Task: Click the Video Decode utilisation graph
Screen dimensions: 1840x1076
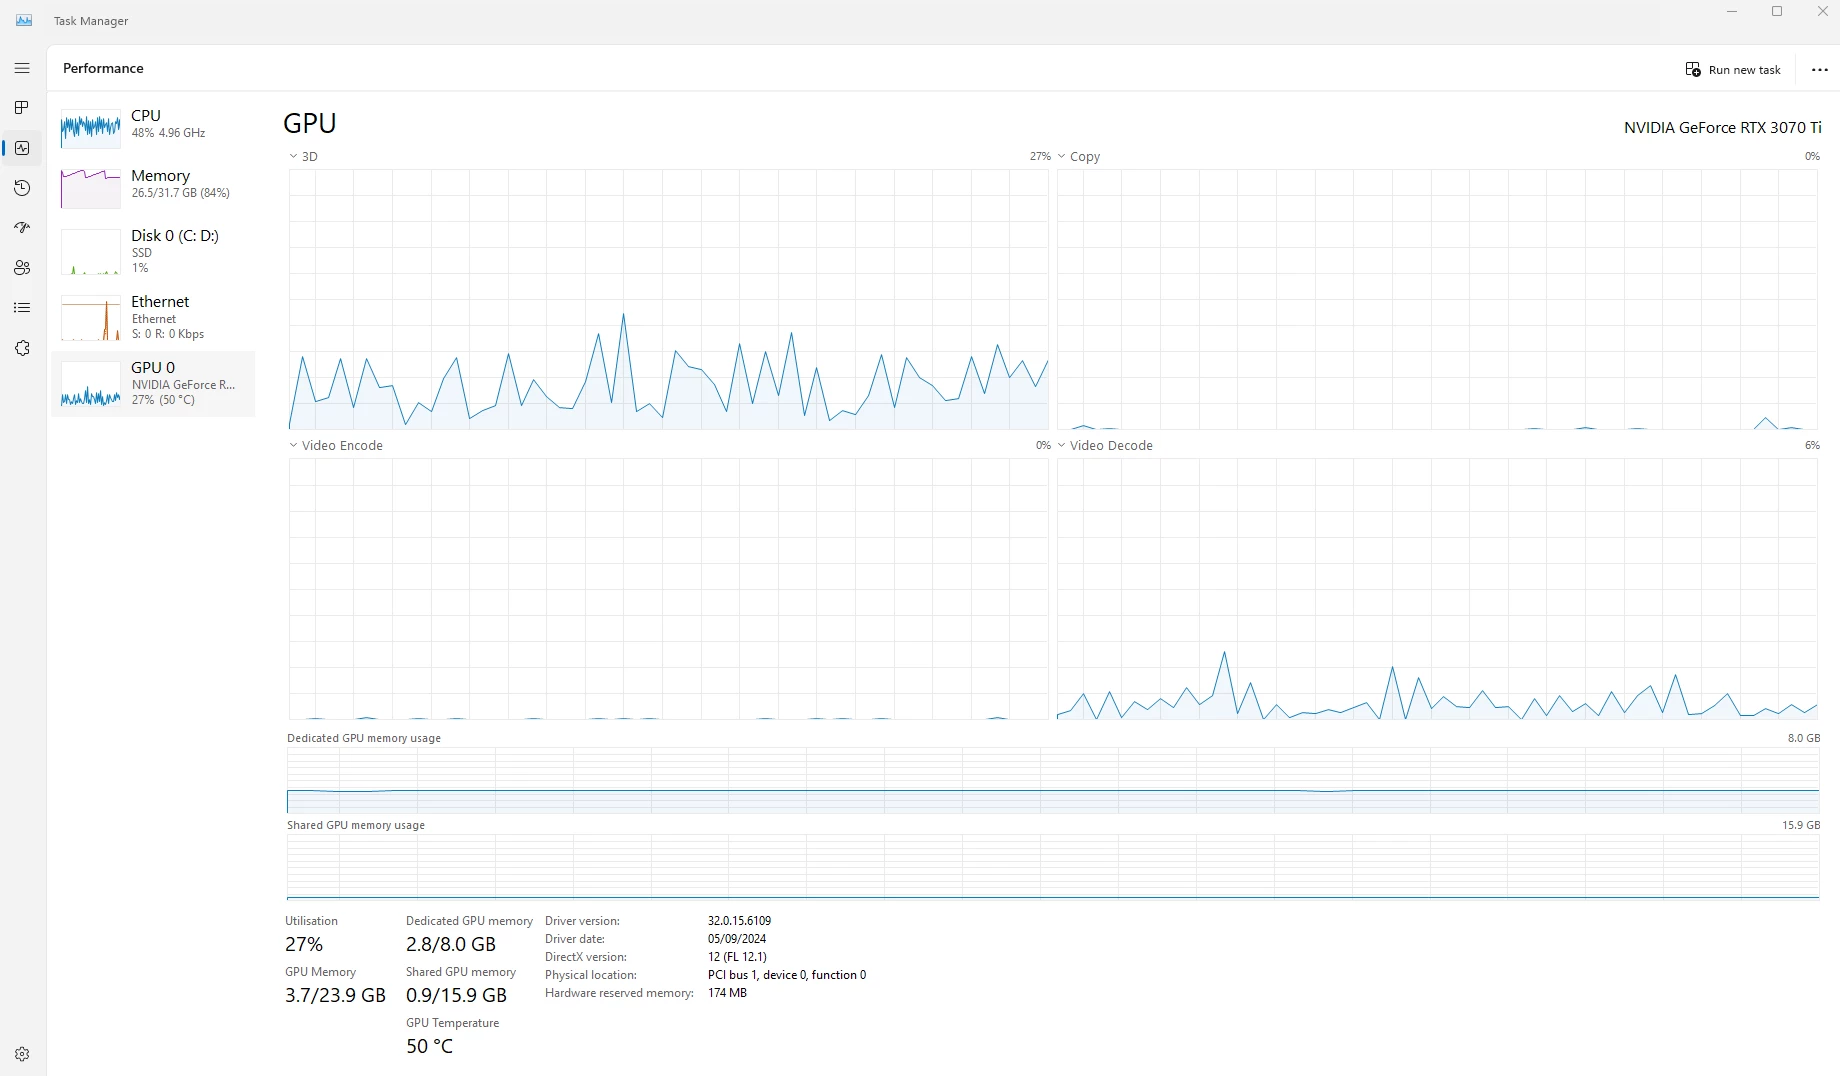Action: pyautogui.click(x=1437, y=589)
